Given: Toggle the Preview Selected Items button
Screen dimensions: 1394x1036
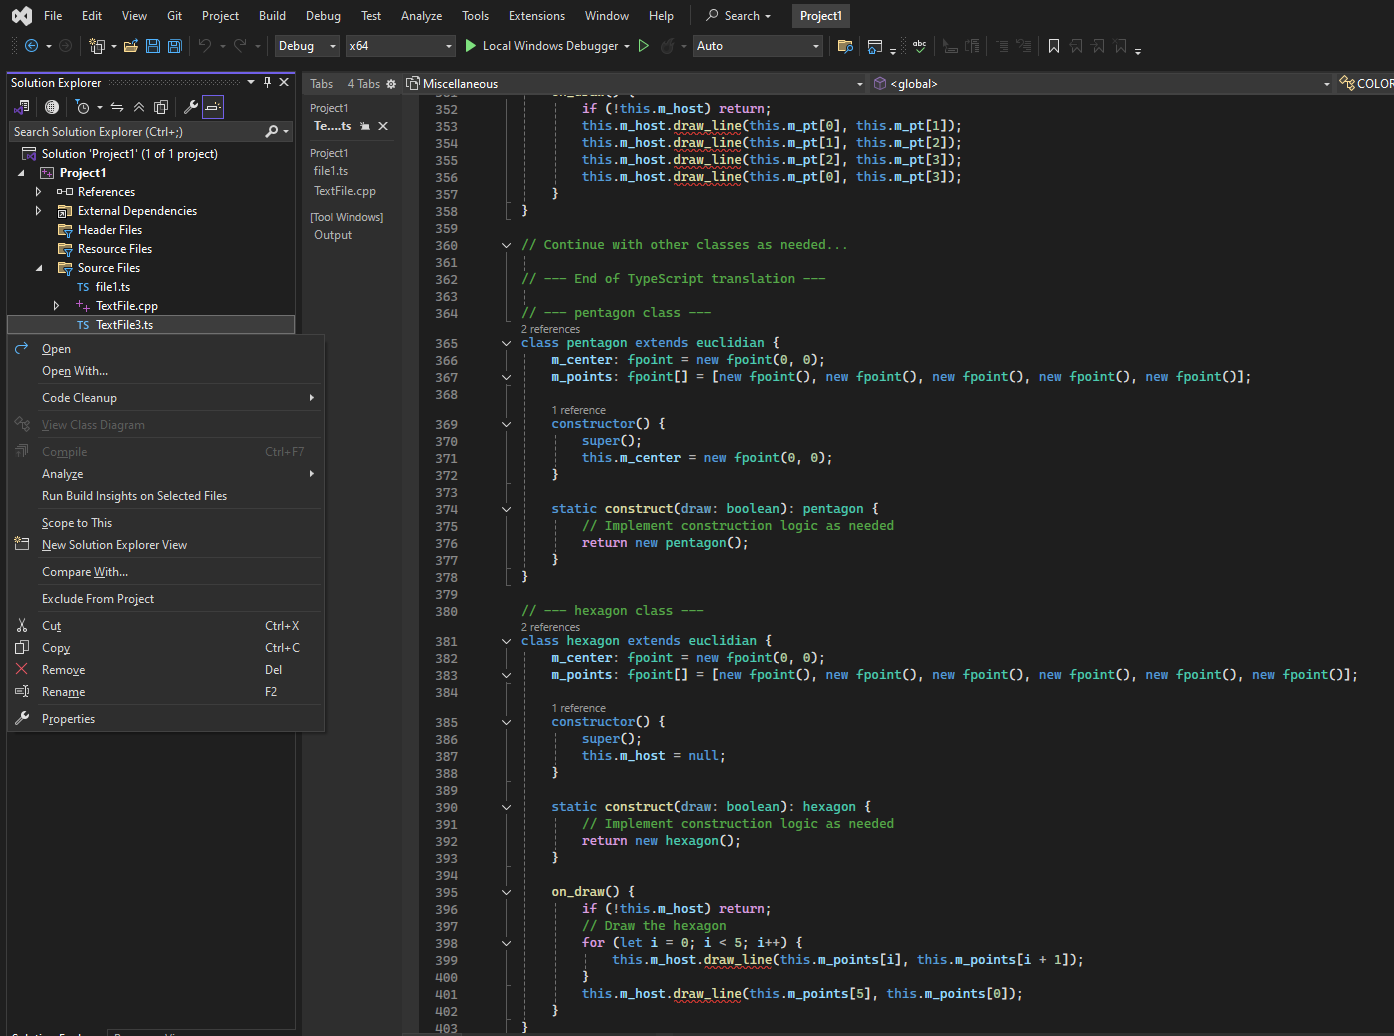Looking at the screenshot, I should (213, 107).
